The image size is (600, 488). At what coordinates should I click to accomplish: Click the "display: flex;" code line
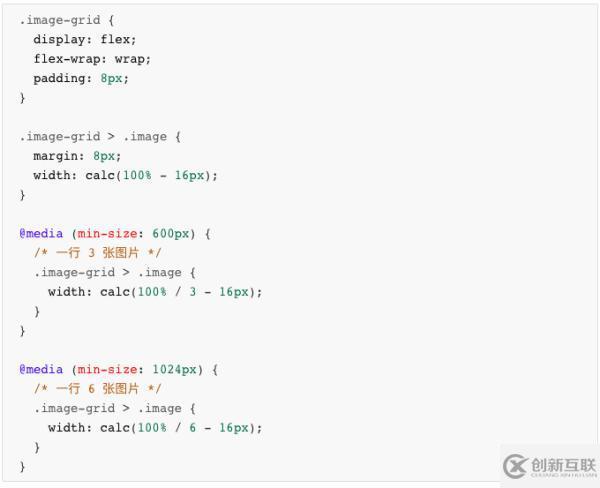84,39
